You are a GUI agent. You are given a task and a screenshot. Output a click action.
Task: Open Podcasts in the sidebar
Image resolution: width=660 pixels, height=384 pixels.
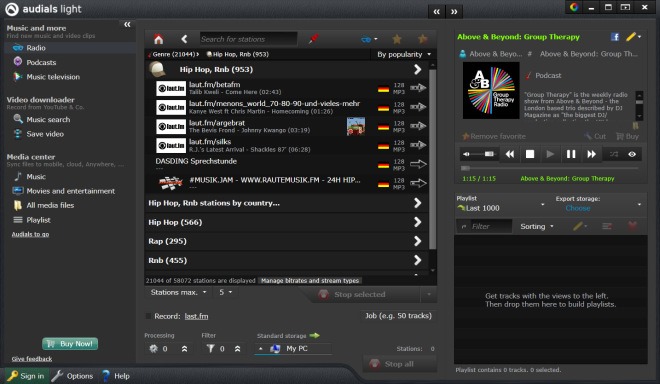(x=41, y=62)
